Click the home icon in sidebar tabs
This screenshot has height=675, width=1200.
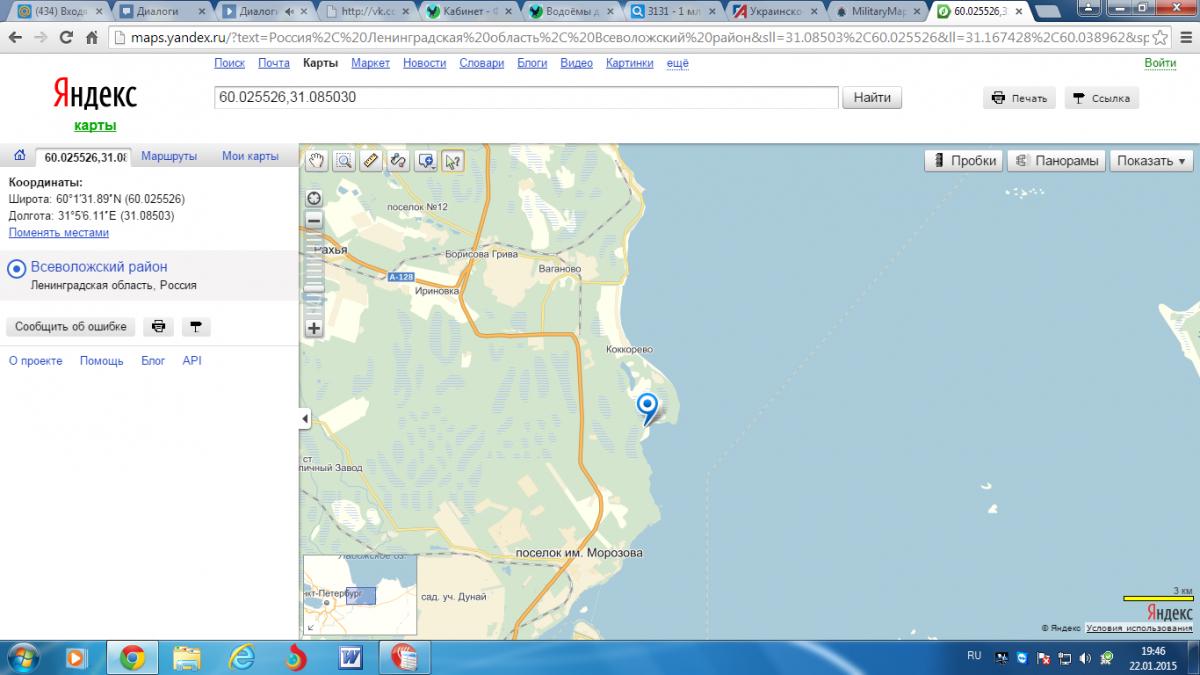coord(19,156)
